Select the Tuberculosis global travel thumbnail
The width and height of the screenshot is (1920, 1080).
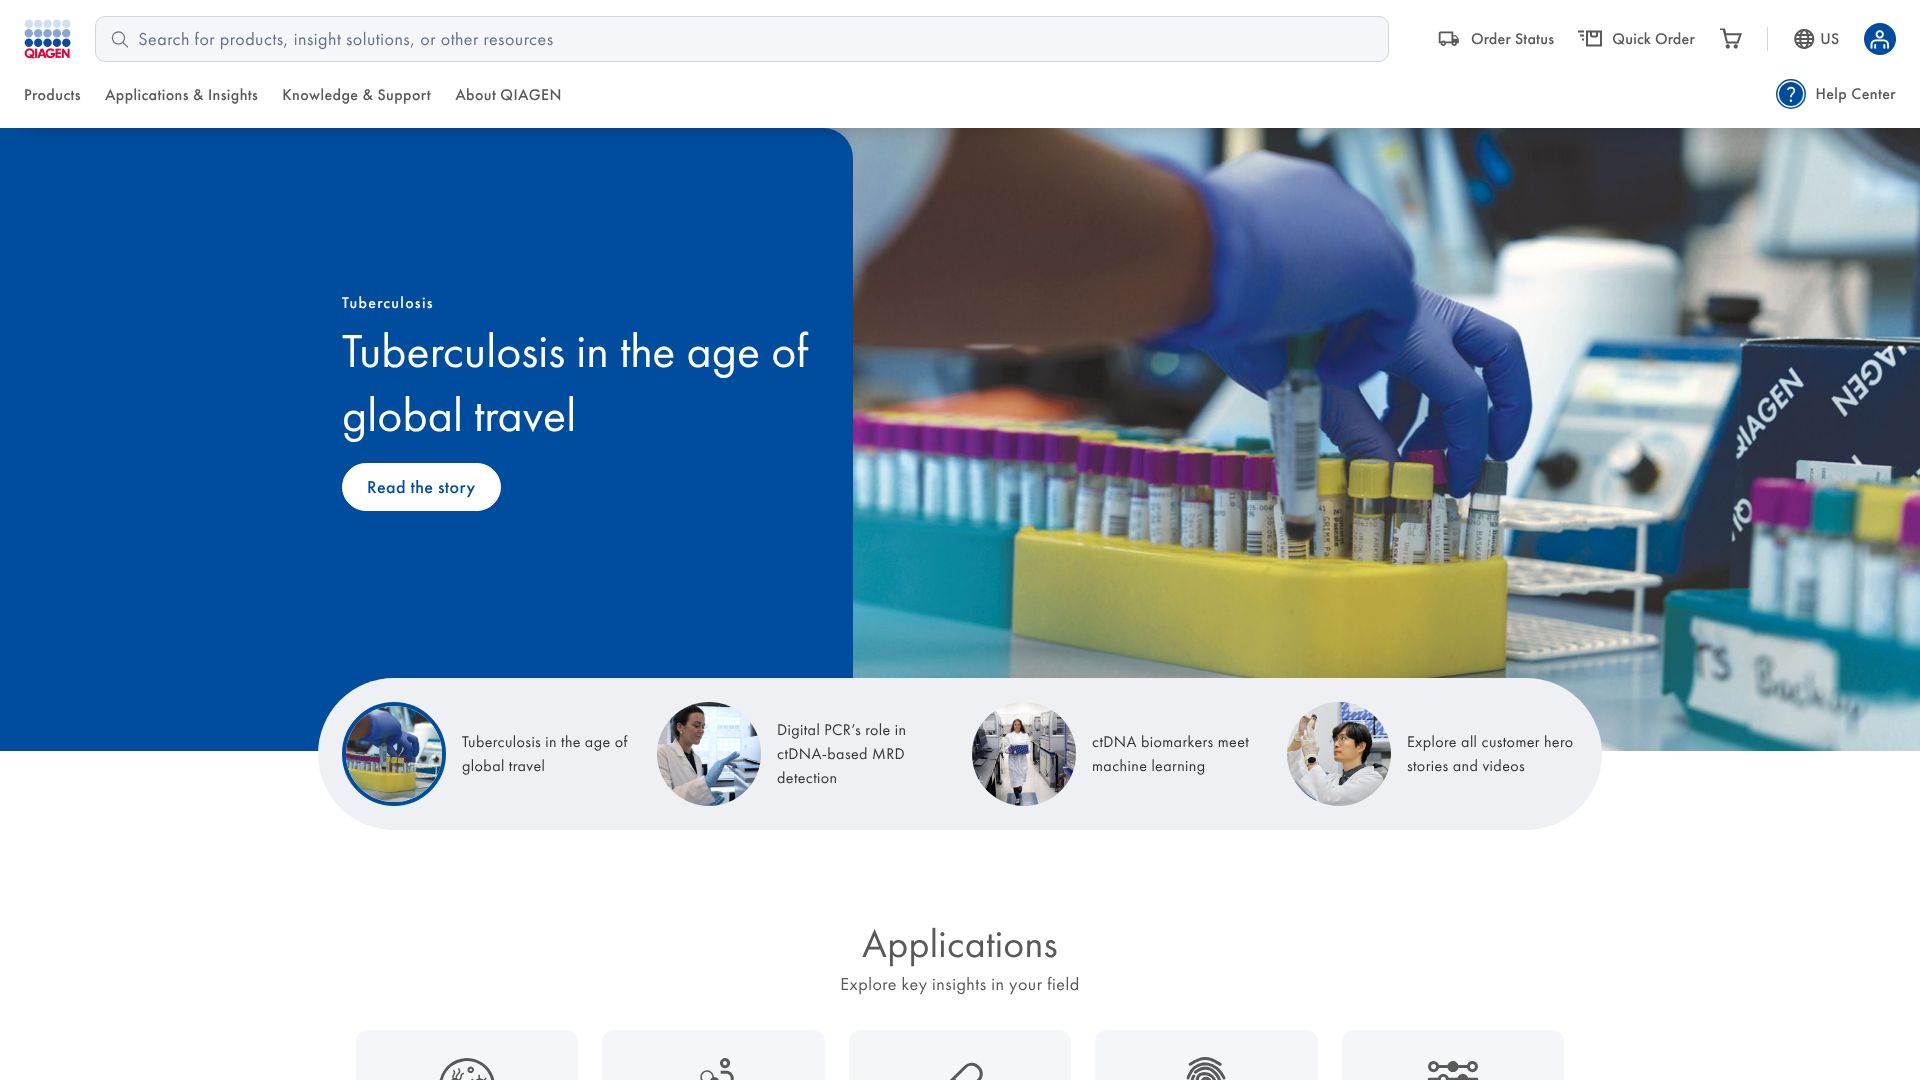click(394, 754)
